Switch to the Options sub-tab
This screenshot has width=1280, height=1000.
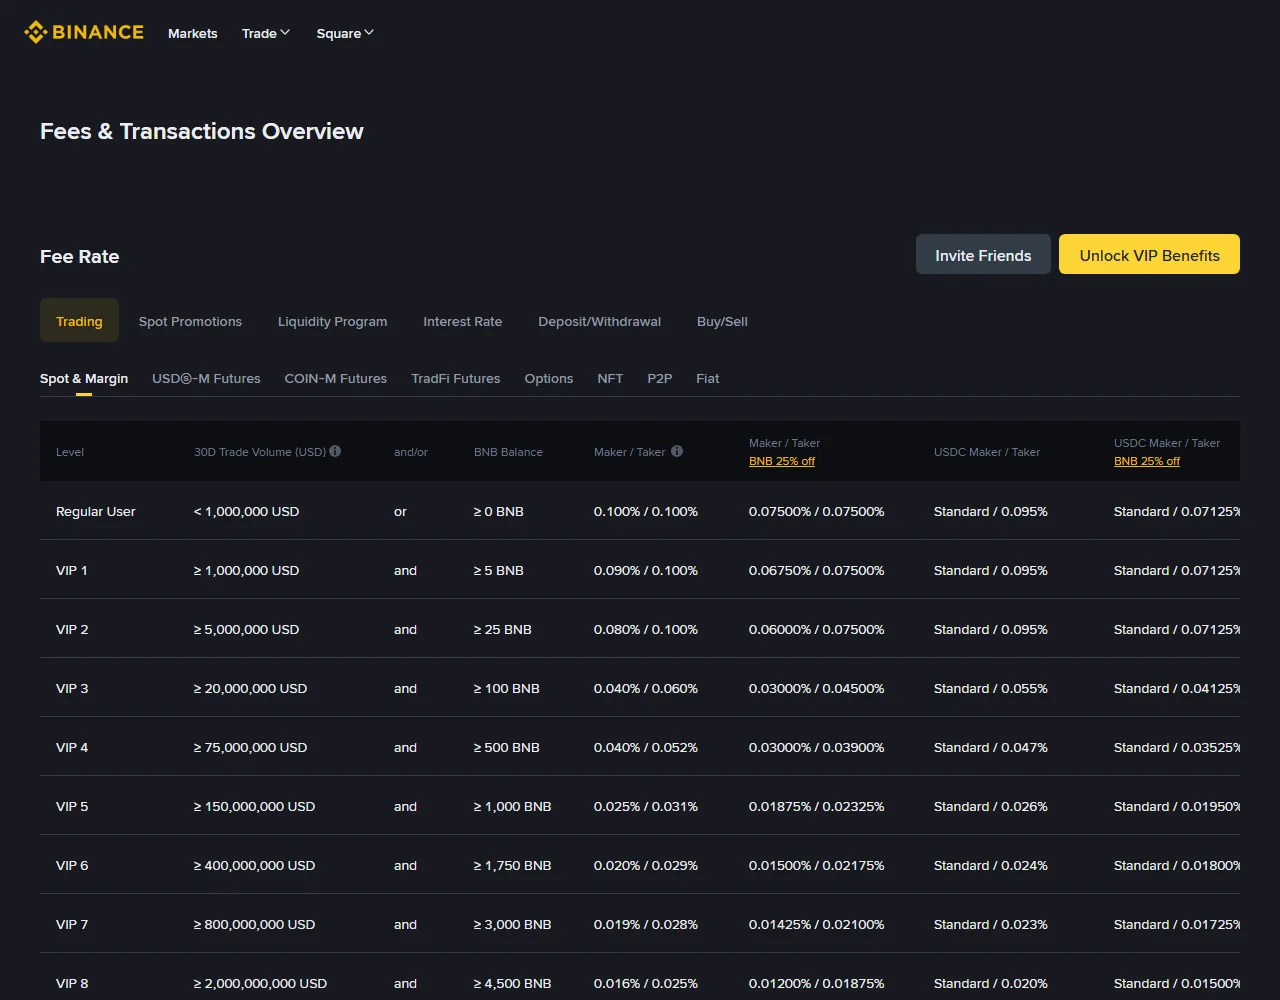click(x=549, y=378)
